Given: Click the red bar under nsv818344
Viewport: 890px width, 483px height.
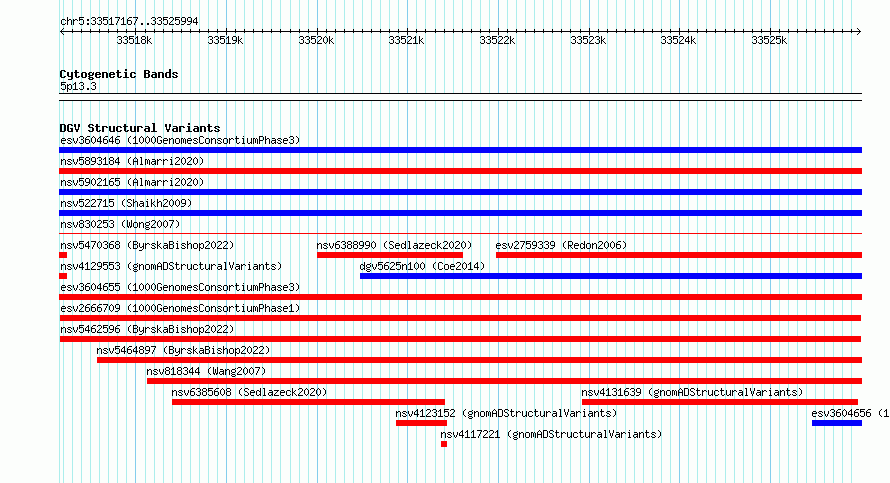Looking at the screenshot, I should coord(505,381).
